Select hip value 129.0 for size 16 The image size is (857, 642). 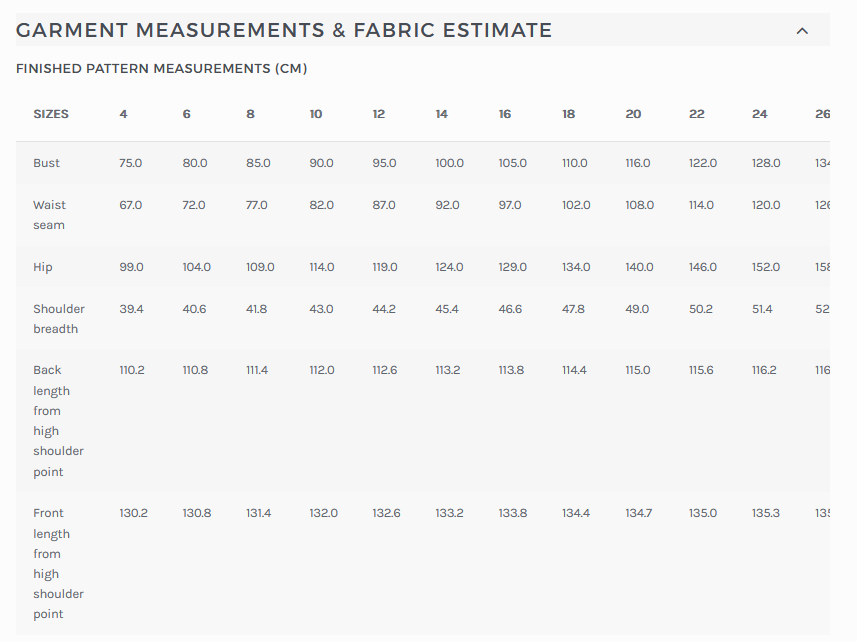coord(512,267)
